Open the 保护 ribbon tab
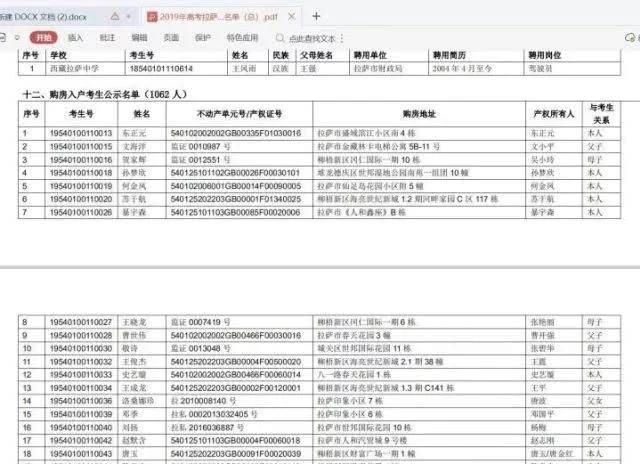This screenshot has width=640, height=464. pyautogui.click(x=203, y=37)
